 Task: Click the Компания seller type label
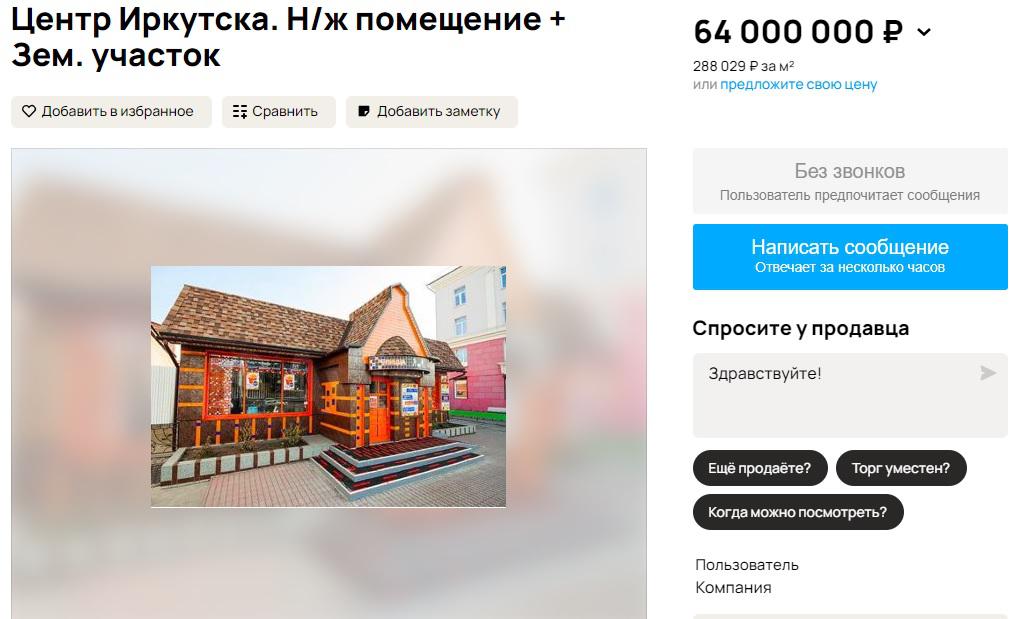click(733, 587)
